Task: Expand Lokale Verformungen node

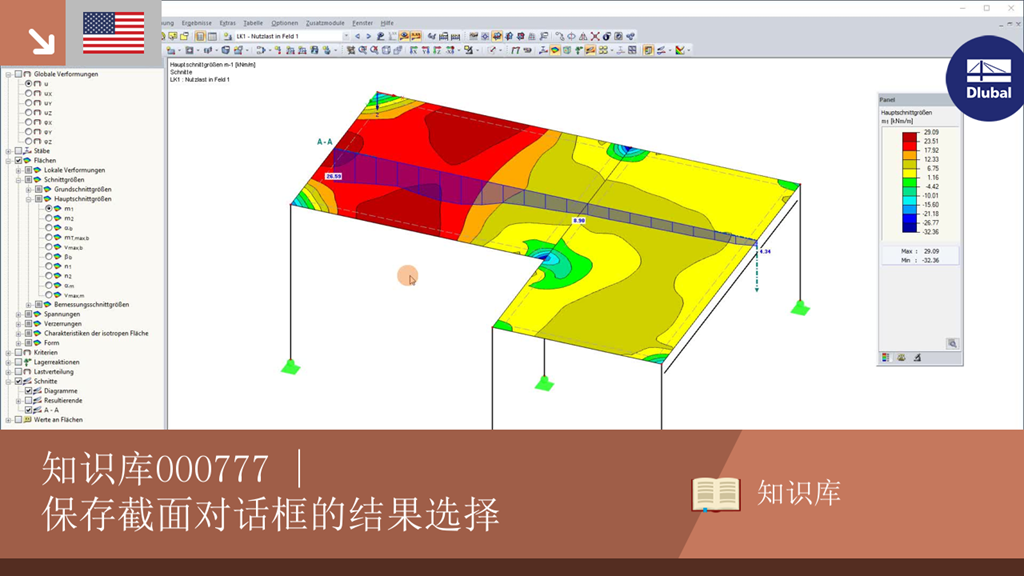Action: (x=19, y=170)
